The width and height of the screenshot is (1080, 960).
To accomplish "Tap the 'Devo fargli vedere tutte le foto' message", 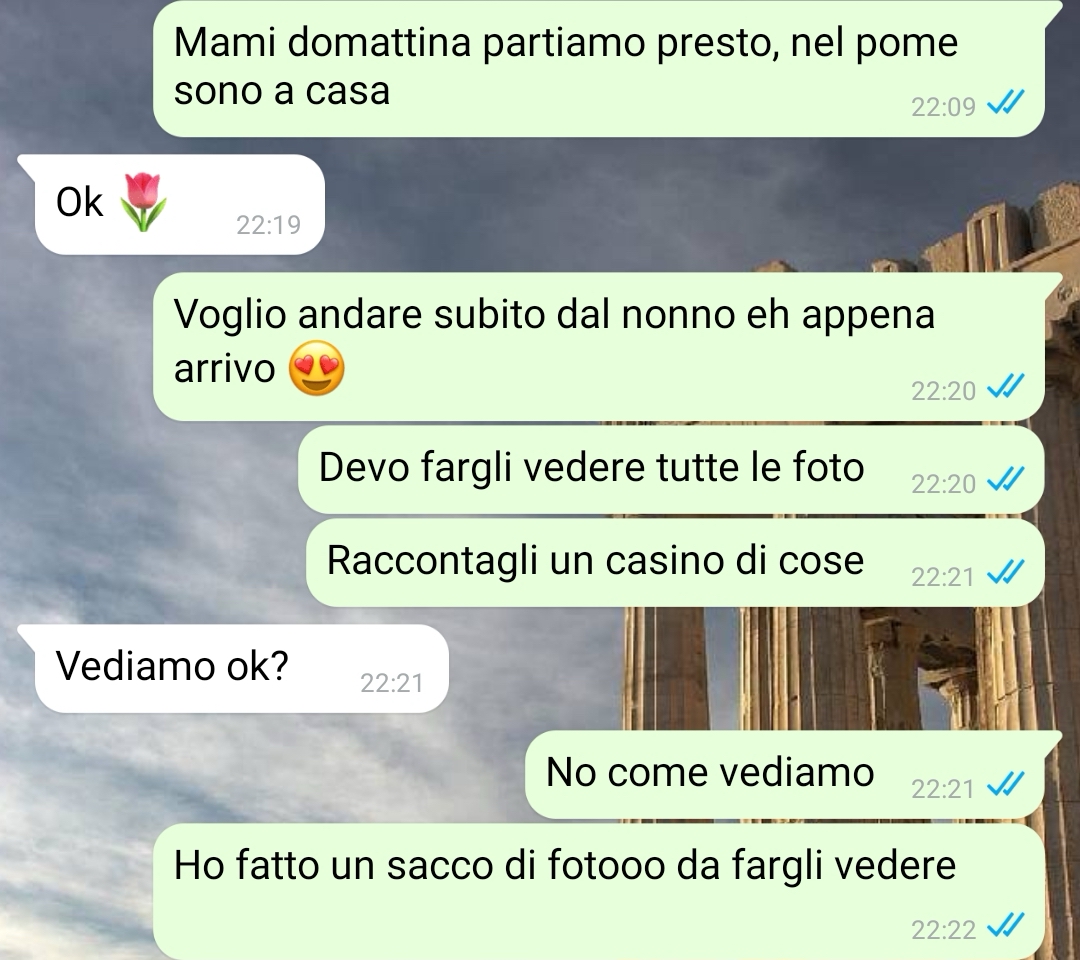I will click(671, 470).
